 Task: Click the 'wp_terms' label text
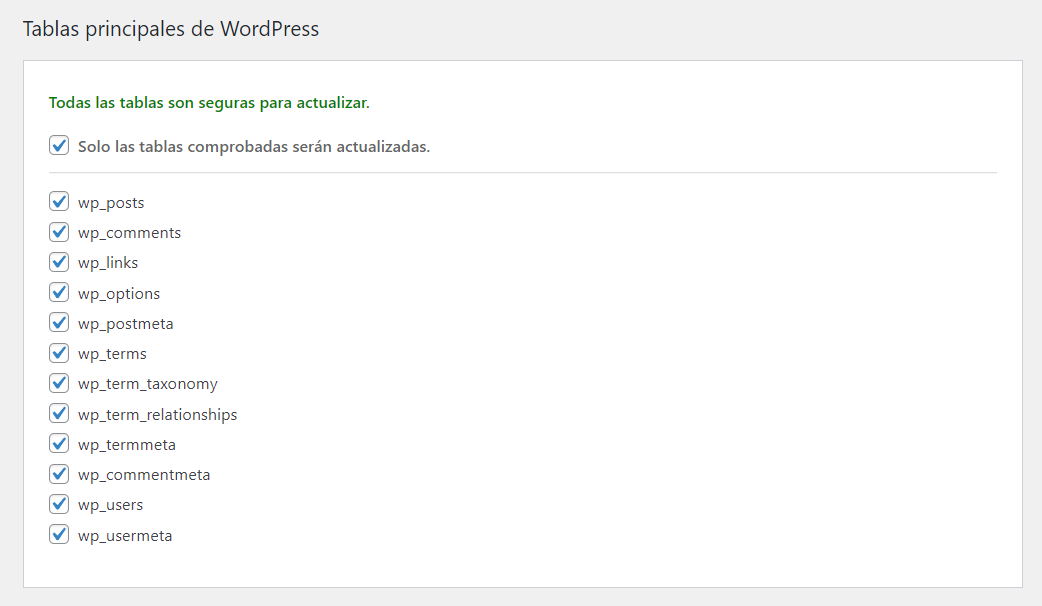[112, 354]
